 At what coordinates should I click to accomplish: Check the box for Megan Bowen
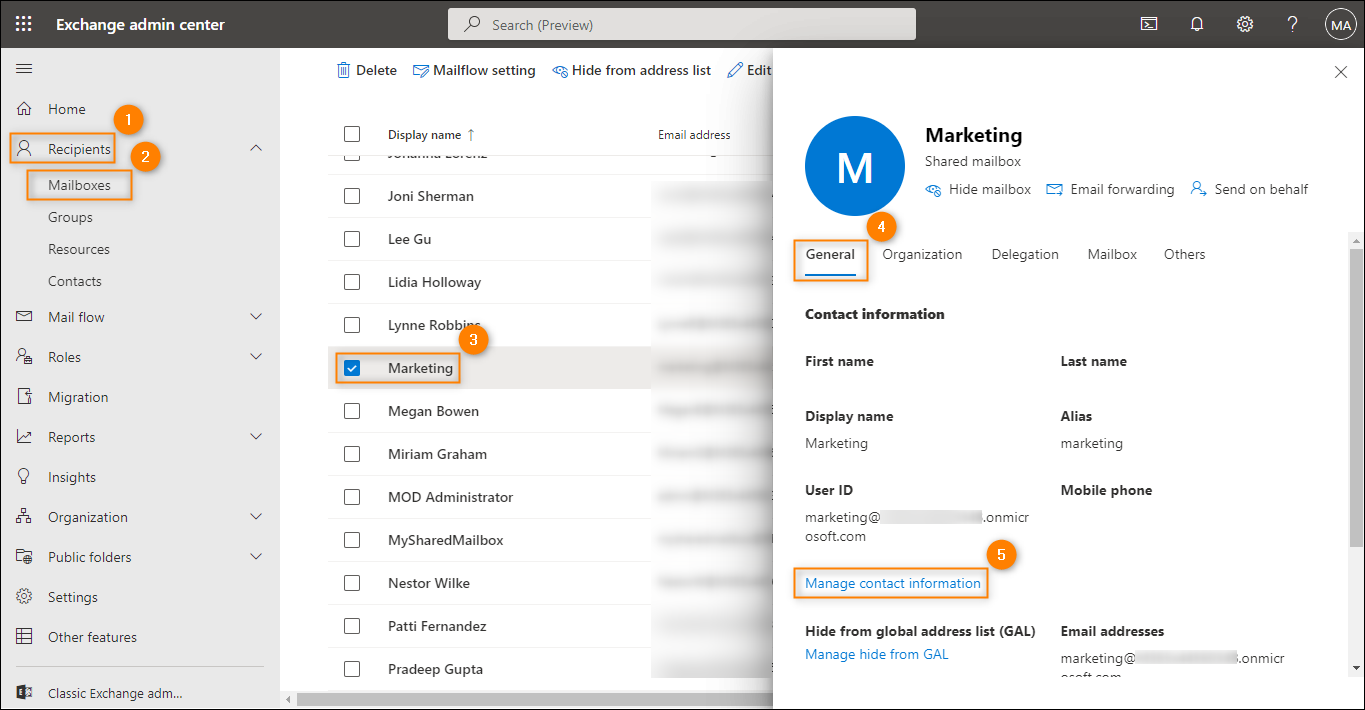[352, 411]
